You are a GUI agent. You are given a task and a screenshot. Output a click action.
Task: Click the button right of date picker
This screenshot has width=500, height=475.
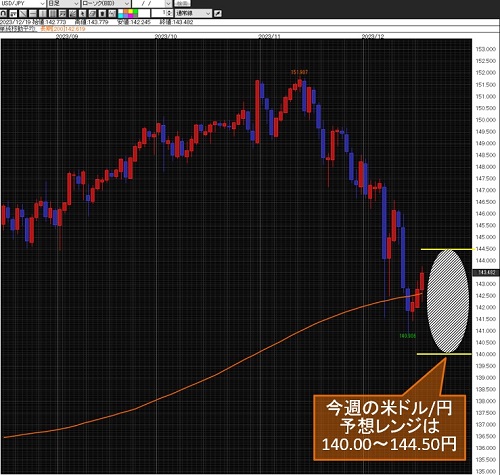182,3
